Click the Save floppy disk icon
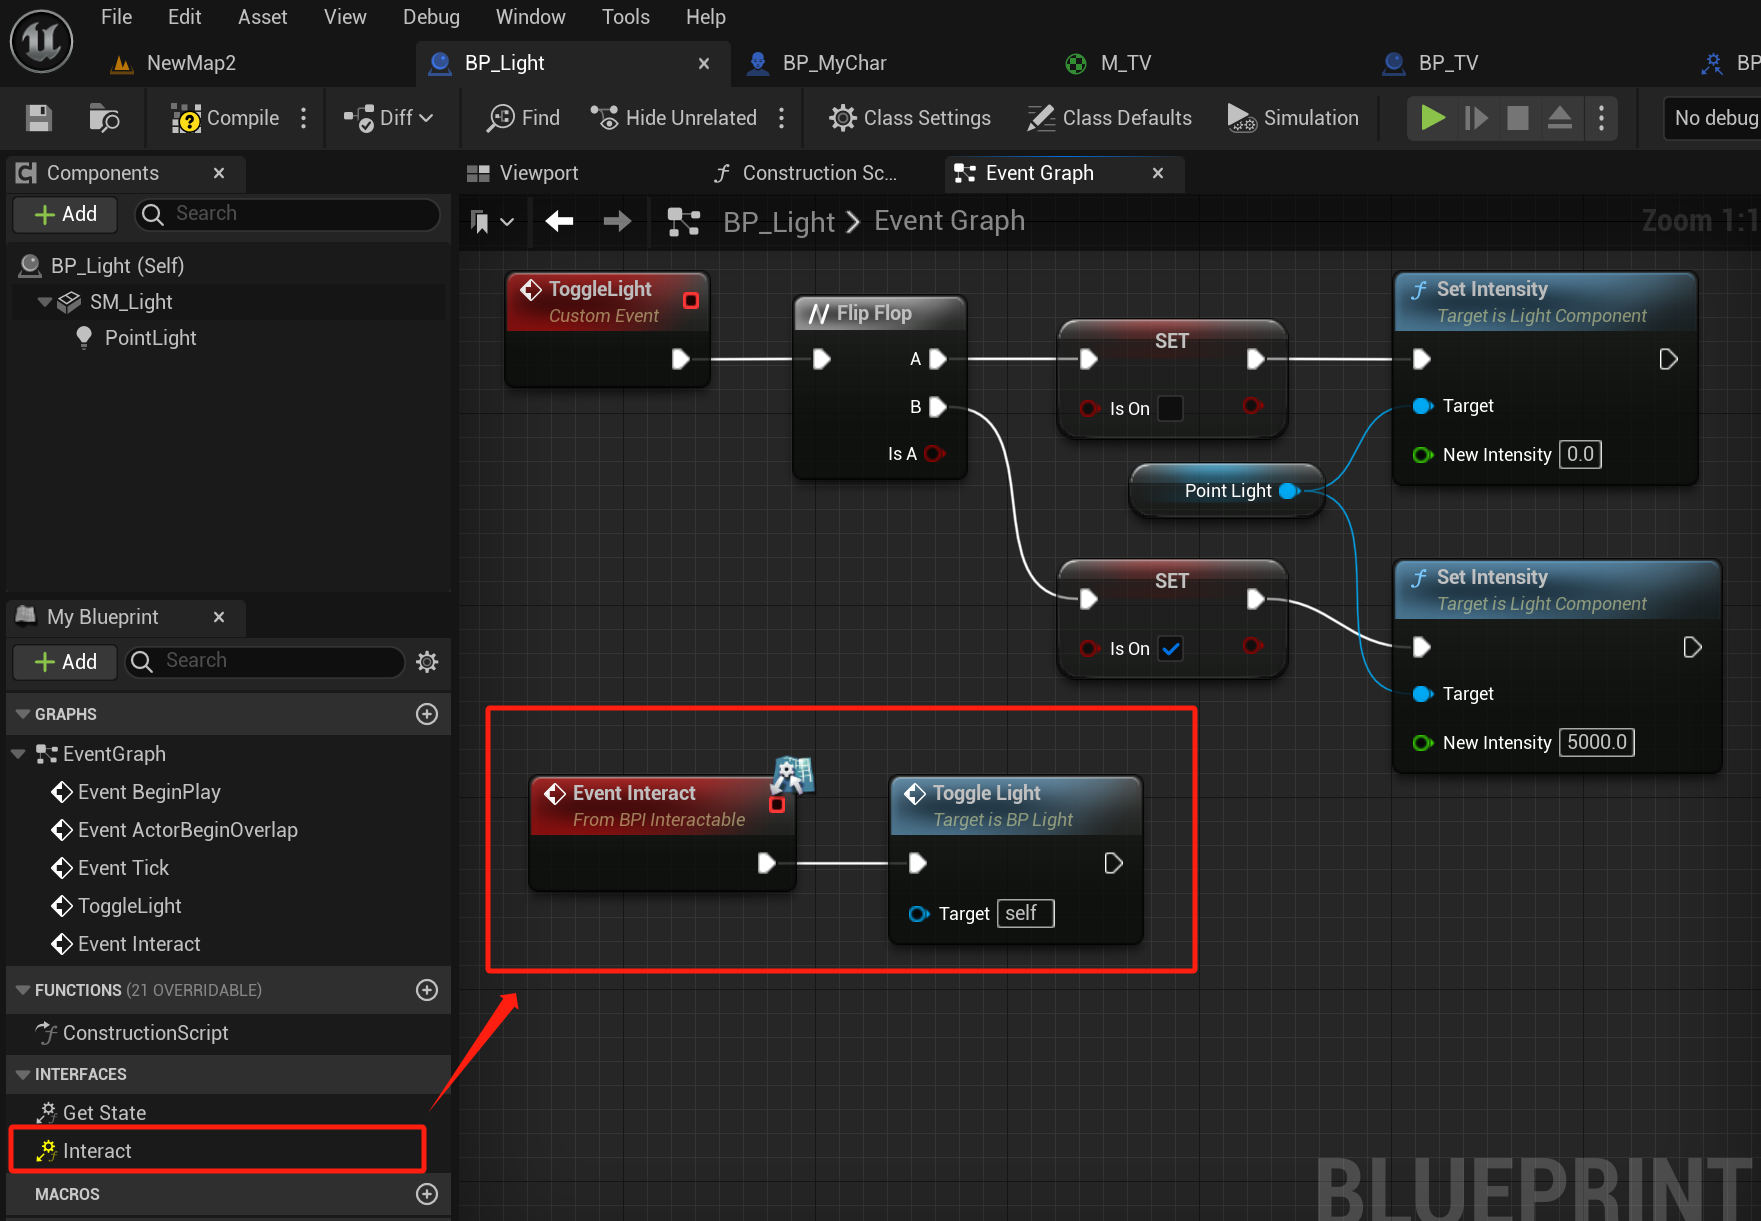Viewport: 1761px width, 1221px height. [39, 118]
